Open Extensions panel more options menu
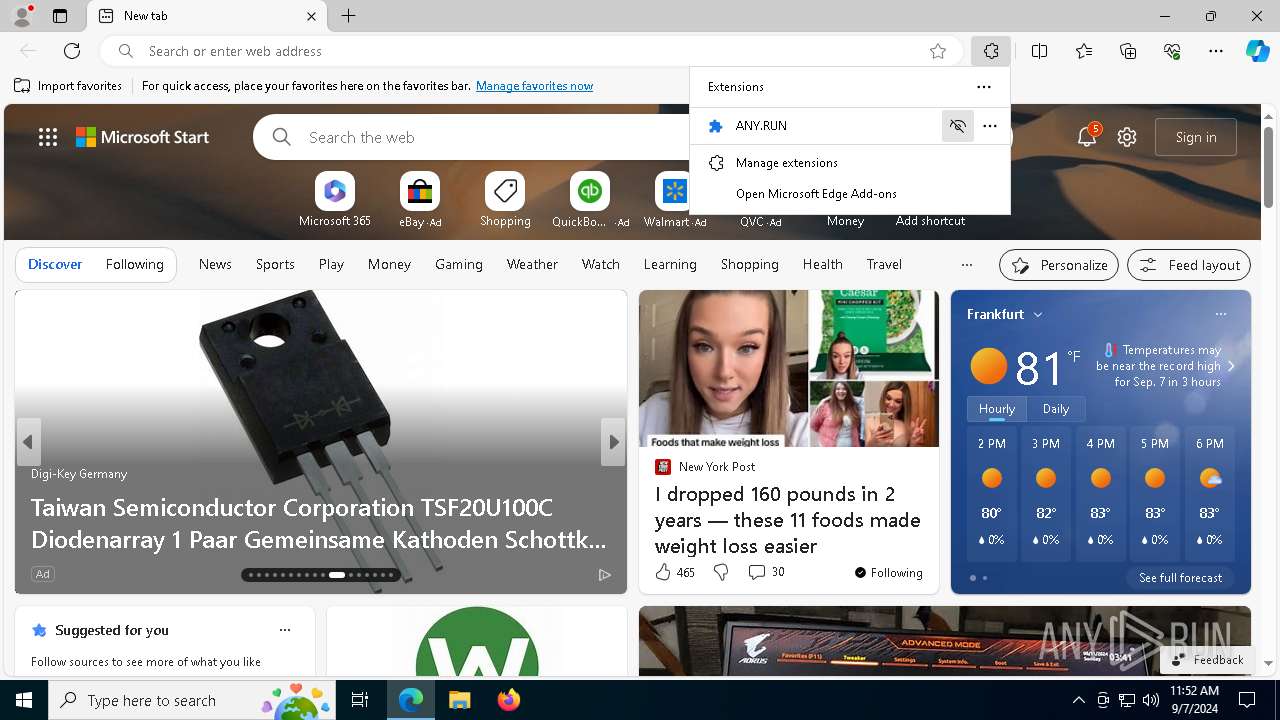The height and width of the screenshot is (720, 1280). pyautogui.click(x=984, y=87)
